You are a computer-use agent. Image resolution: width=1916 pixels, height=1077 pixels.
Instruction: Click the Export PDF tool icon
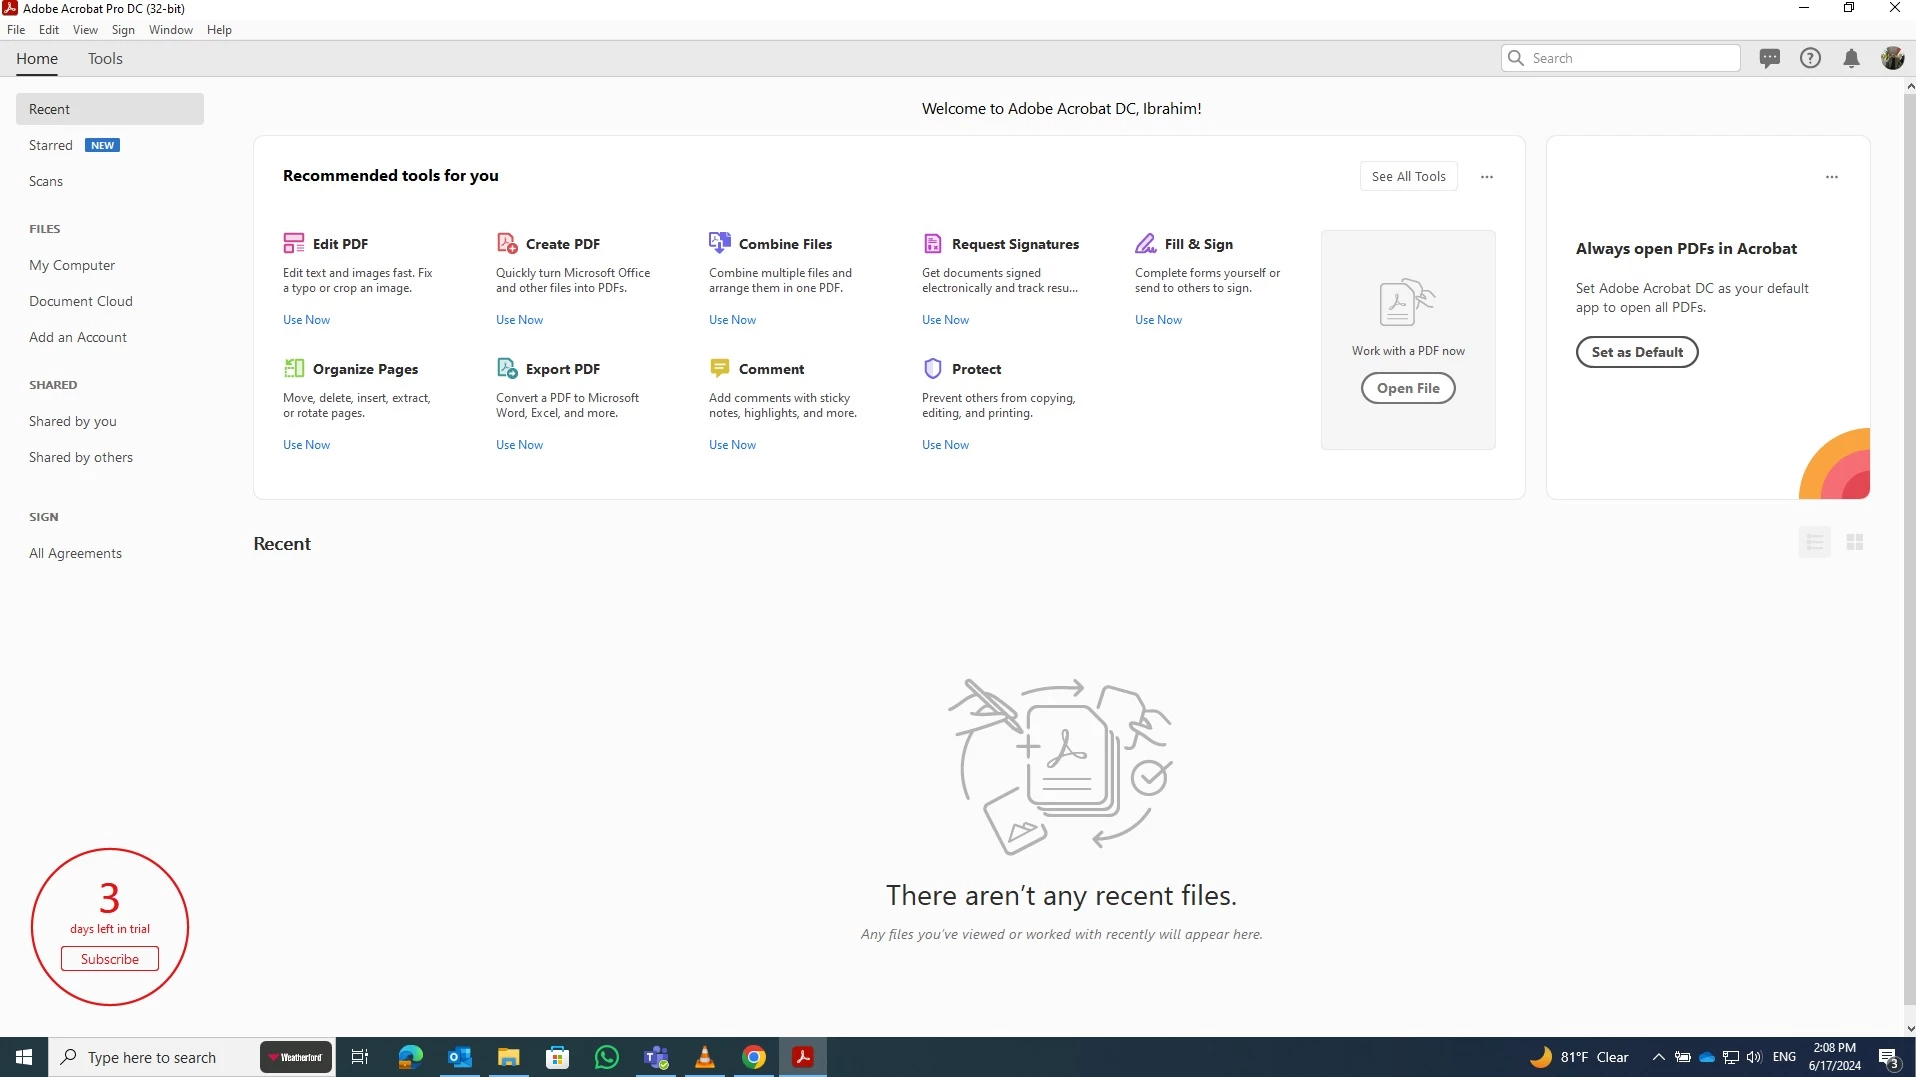tap(507, 368)
